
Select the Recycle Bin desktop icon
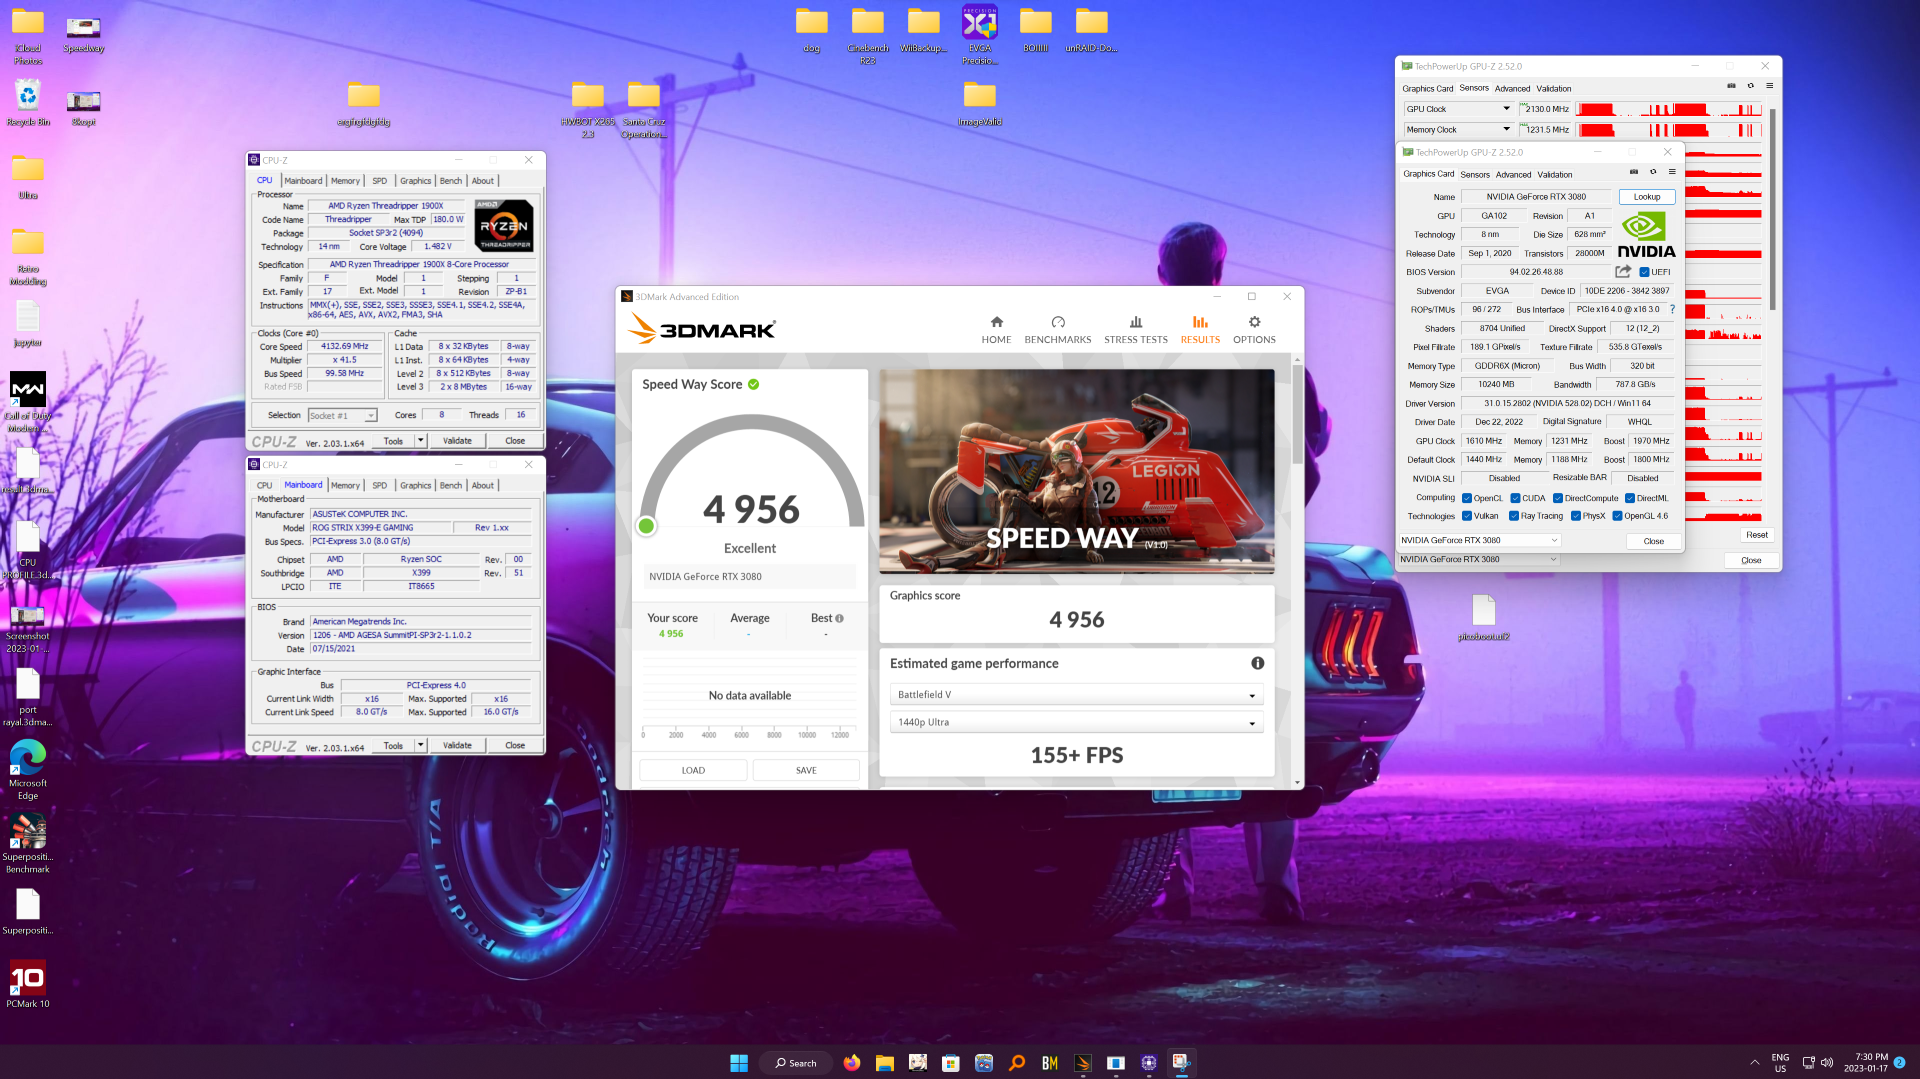(28, 103)
